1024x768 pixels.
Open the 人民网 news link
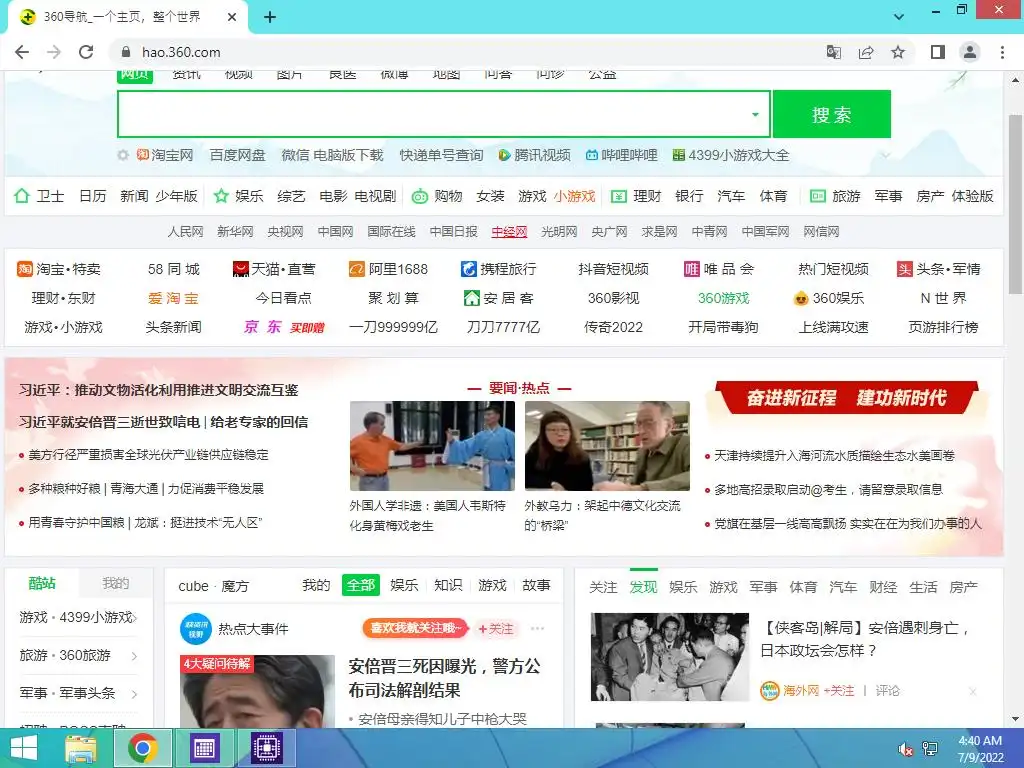tap(185, 232)
